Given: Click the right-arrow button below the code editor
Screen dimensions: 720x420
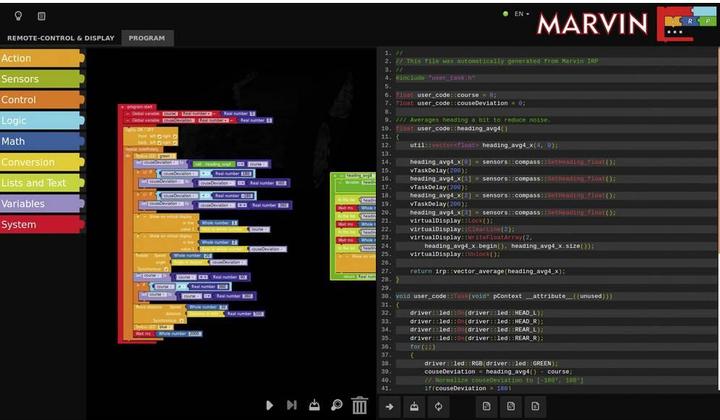Looking at the screenshot, I should click(x=389, y=407).
